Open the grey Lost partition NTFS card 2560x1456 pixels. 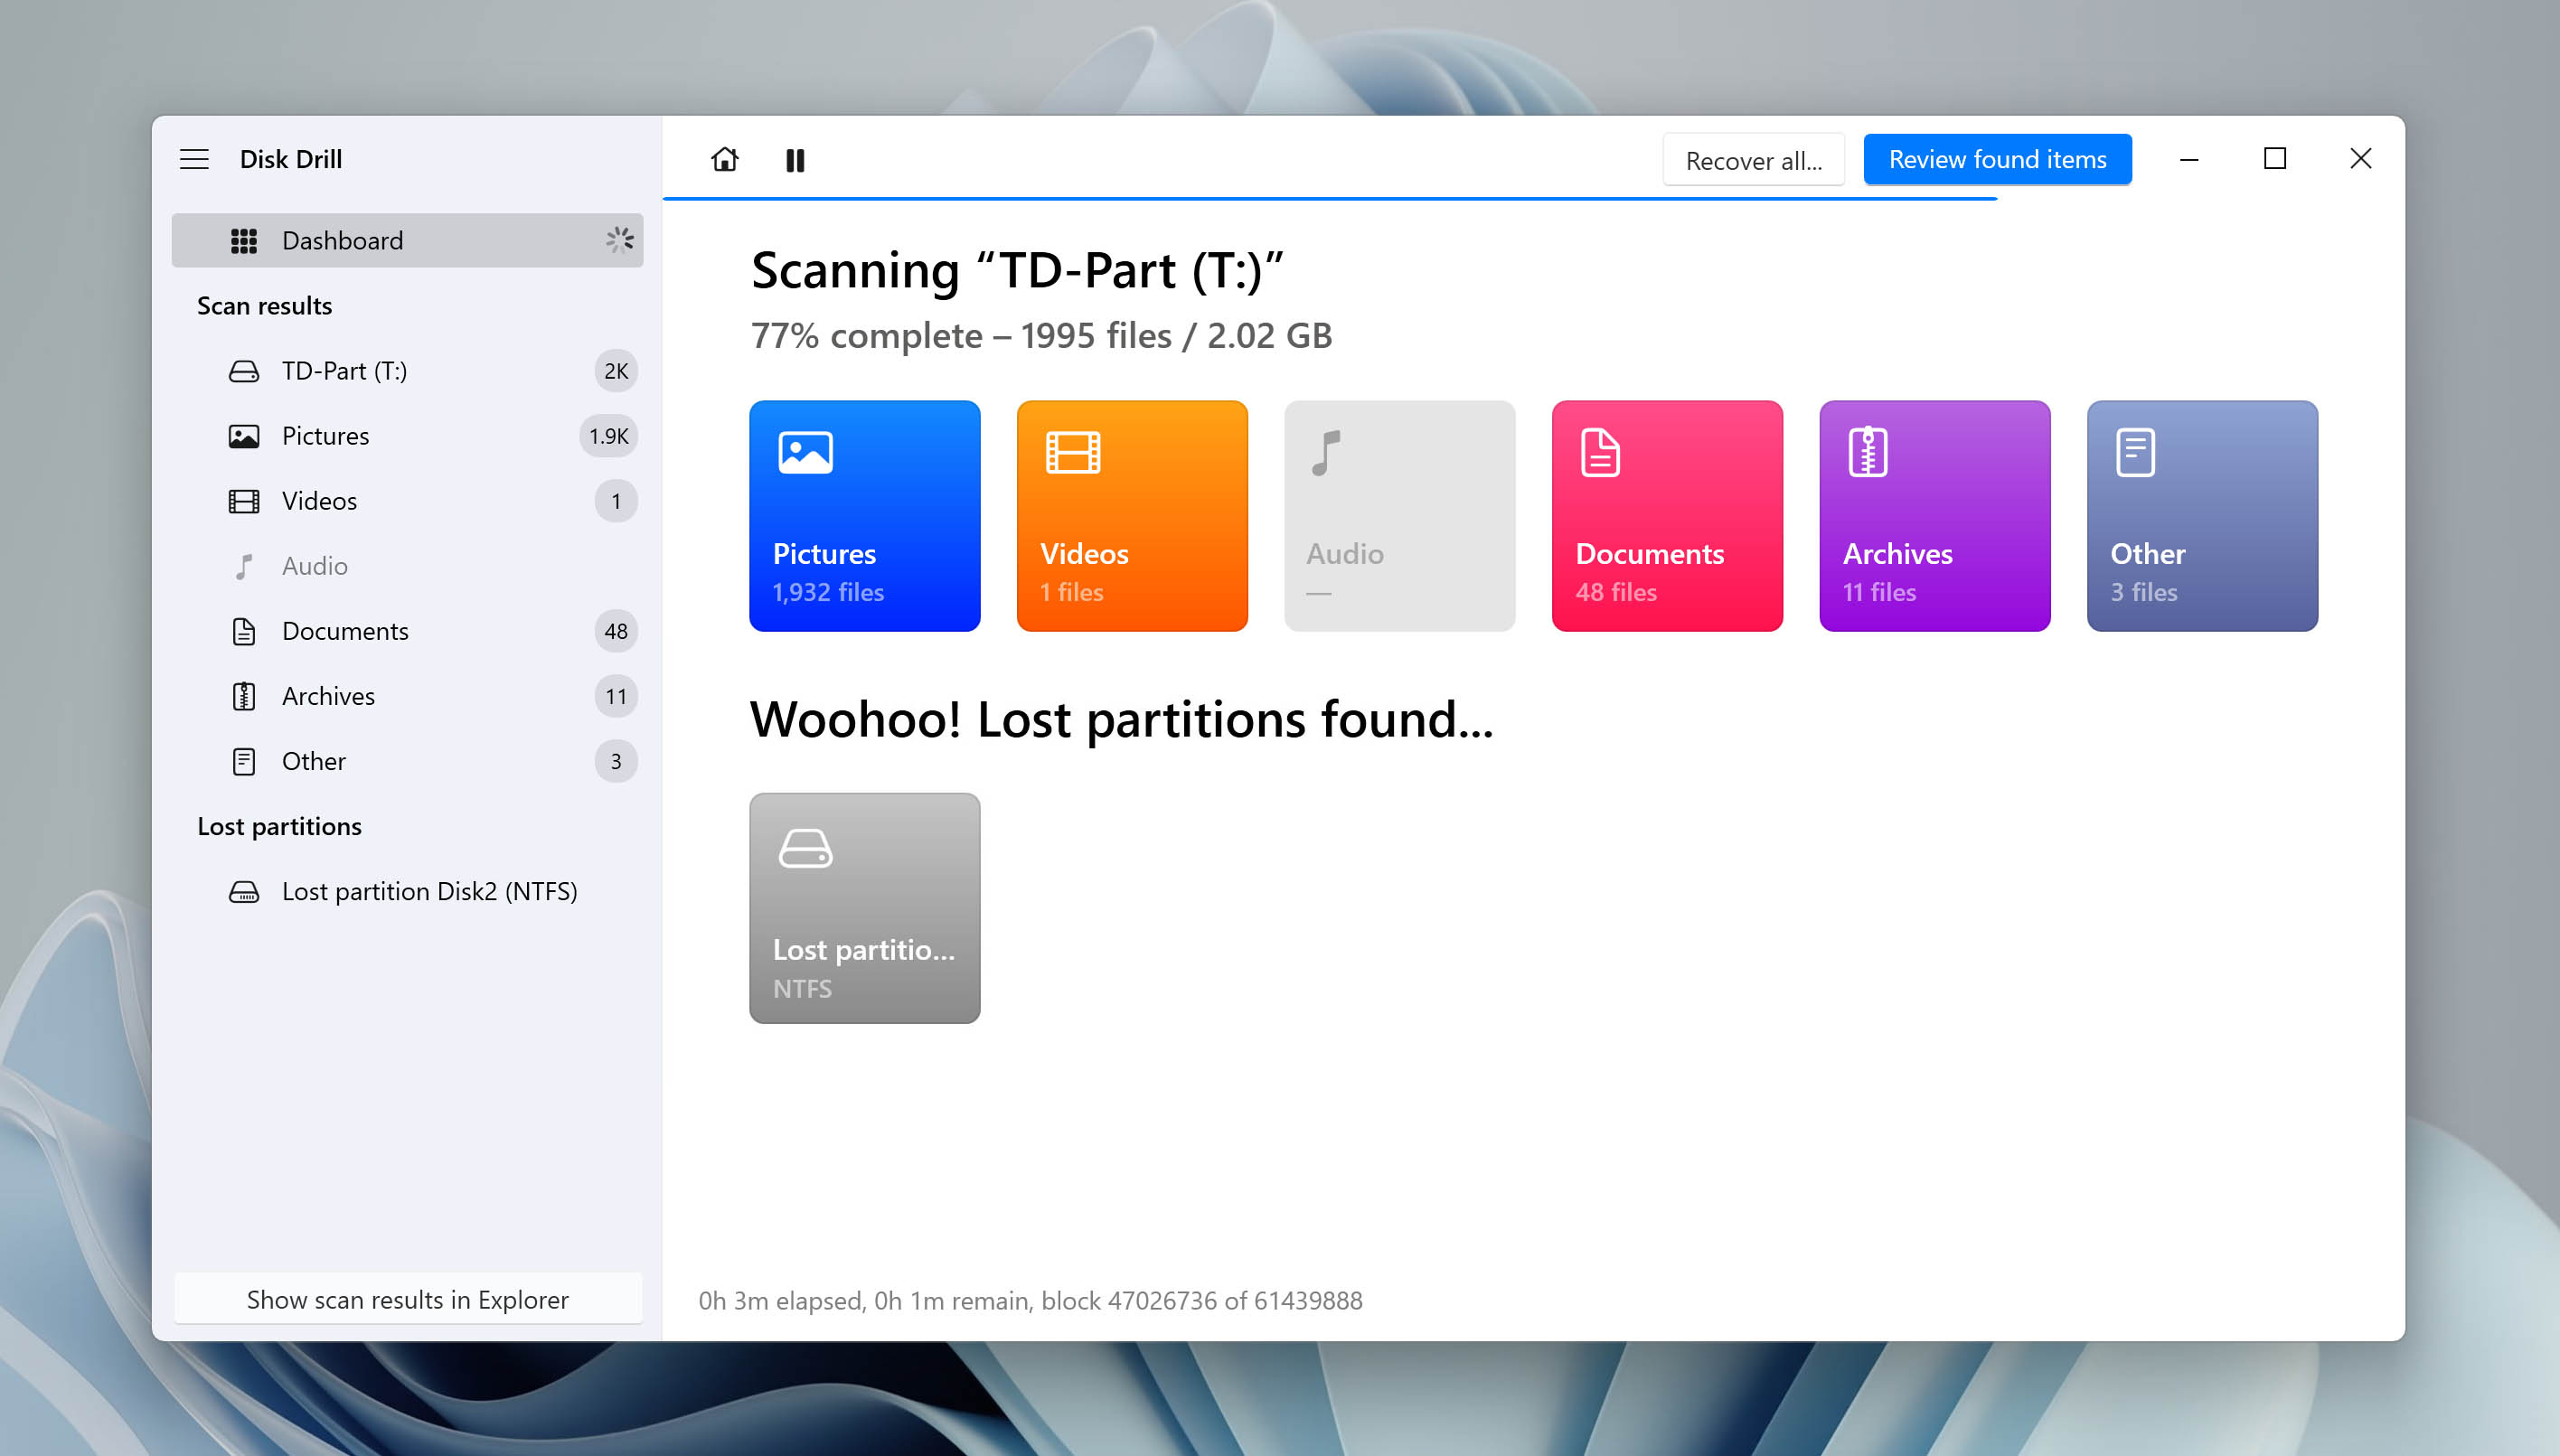point(865,908)
